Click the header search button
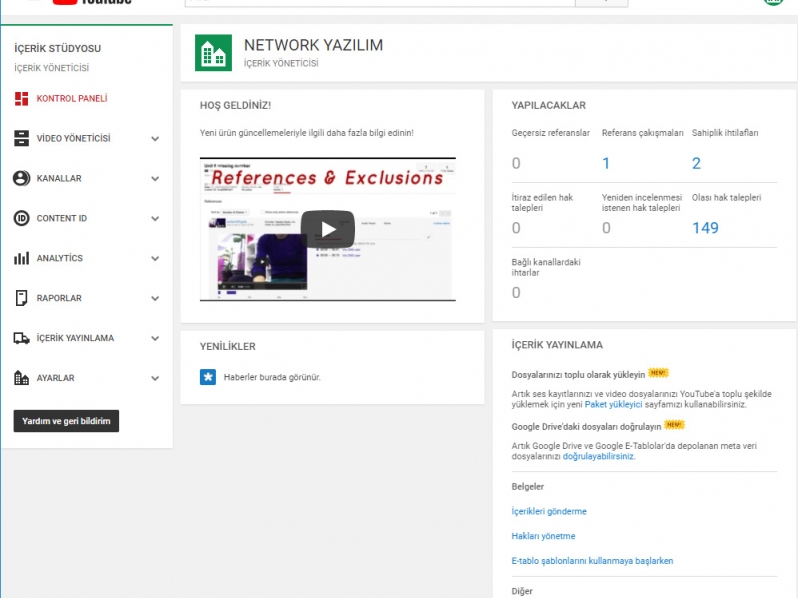This screenshot has width=798, height=598. pyautogui.click(x=602, y=3)
